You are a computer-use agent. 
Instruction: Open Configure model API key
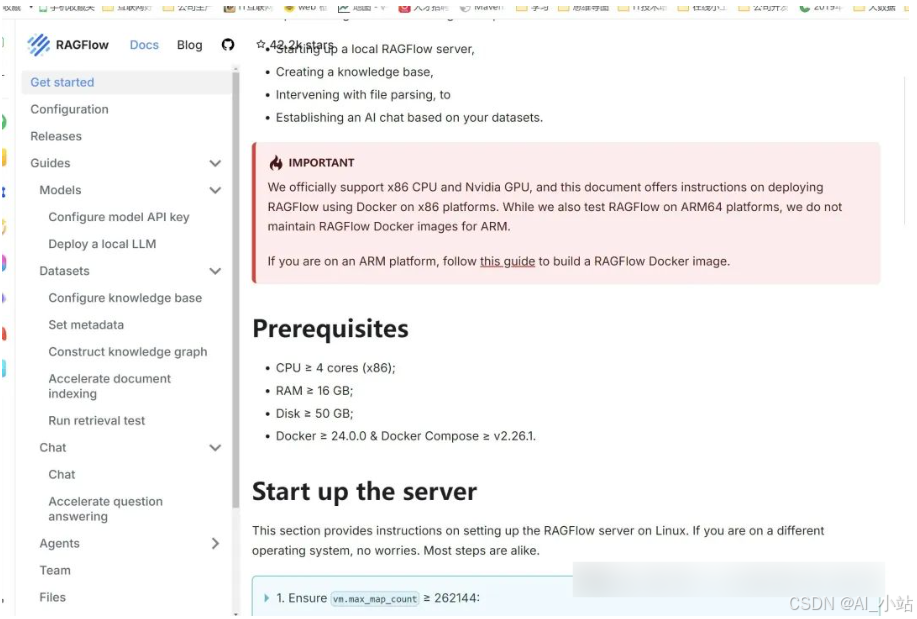(x=119, y=217)
